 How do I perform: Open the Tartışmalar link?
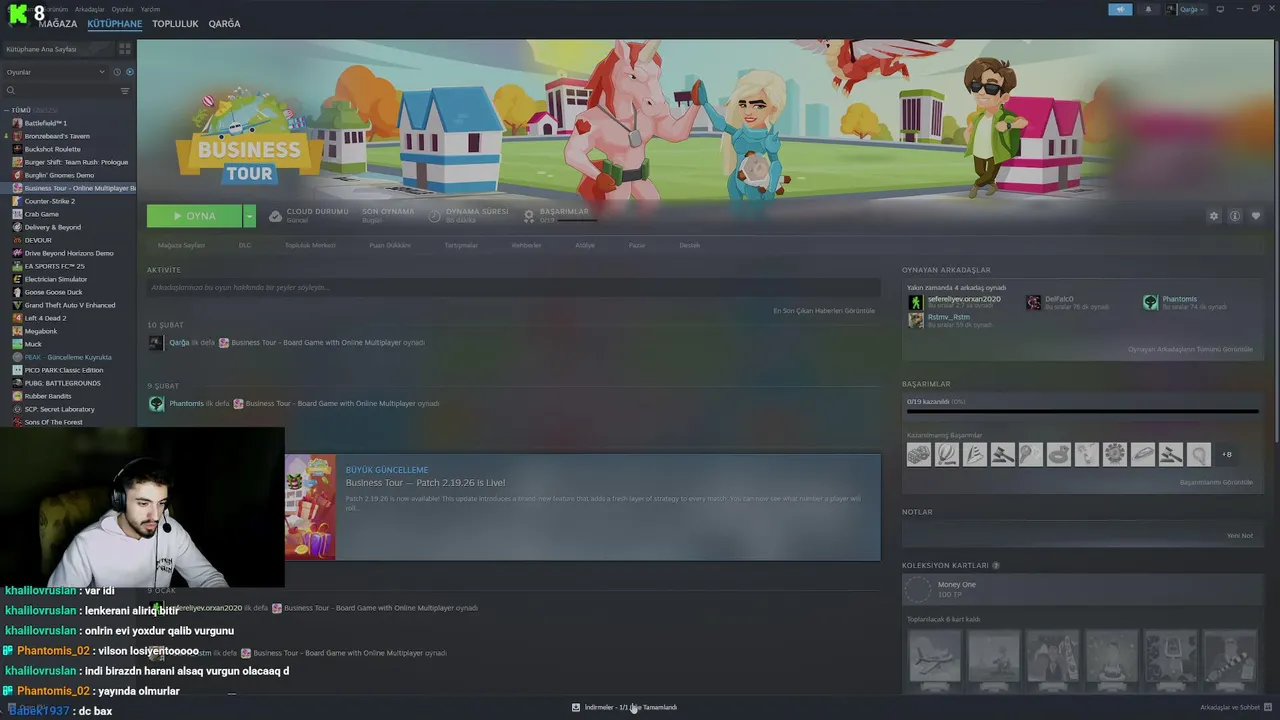461,245
